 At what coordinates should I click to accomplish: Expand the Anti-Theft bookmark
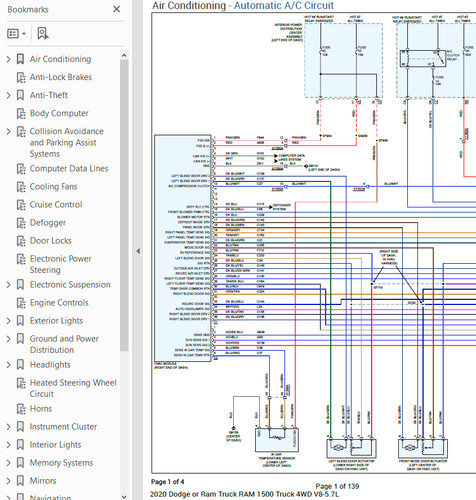(x=8, y=95)
